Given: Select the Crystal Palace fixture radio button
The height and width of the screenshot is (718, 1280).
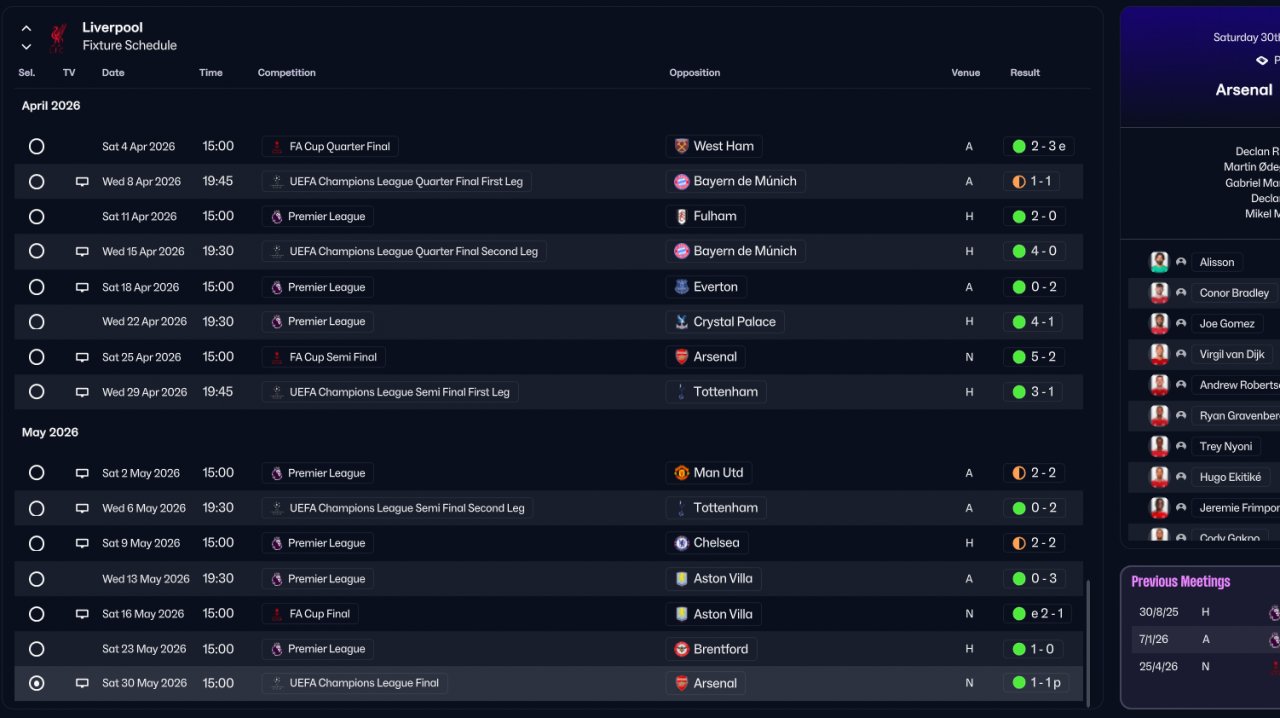Looking at the screenshot, I should pyautogui.click(x=37, y=322).
